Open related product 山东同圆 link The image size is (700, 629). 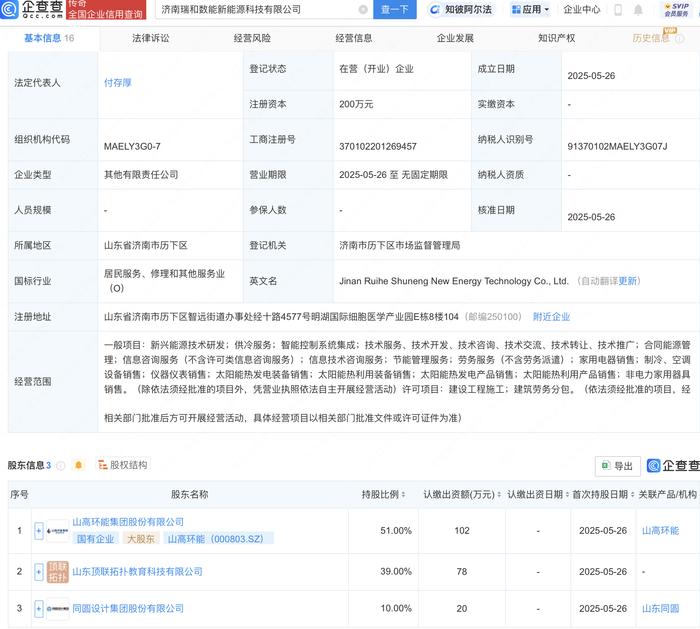point(660,608)
